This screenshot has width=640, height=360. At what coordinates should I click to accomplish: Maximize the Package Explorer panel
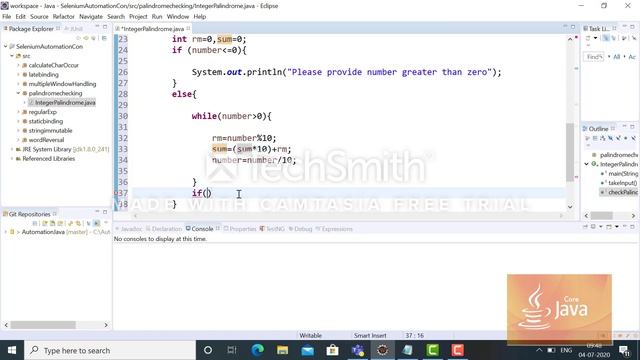[105, 27]
